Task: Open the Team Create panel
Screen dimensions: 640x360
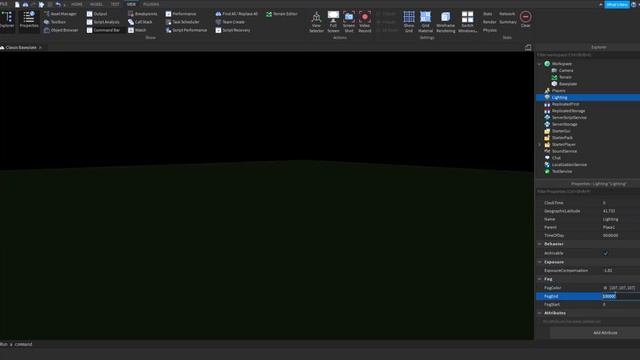Action: [x=230, y=22]
